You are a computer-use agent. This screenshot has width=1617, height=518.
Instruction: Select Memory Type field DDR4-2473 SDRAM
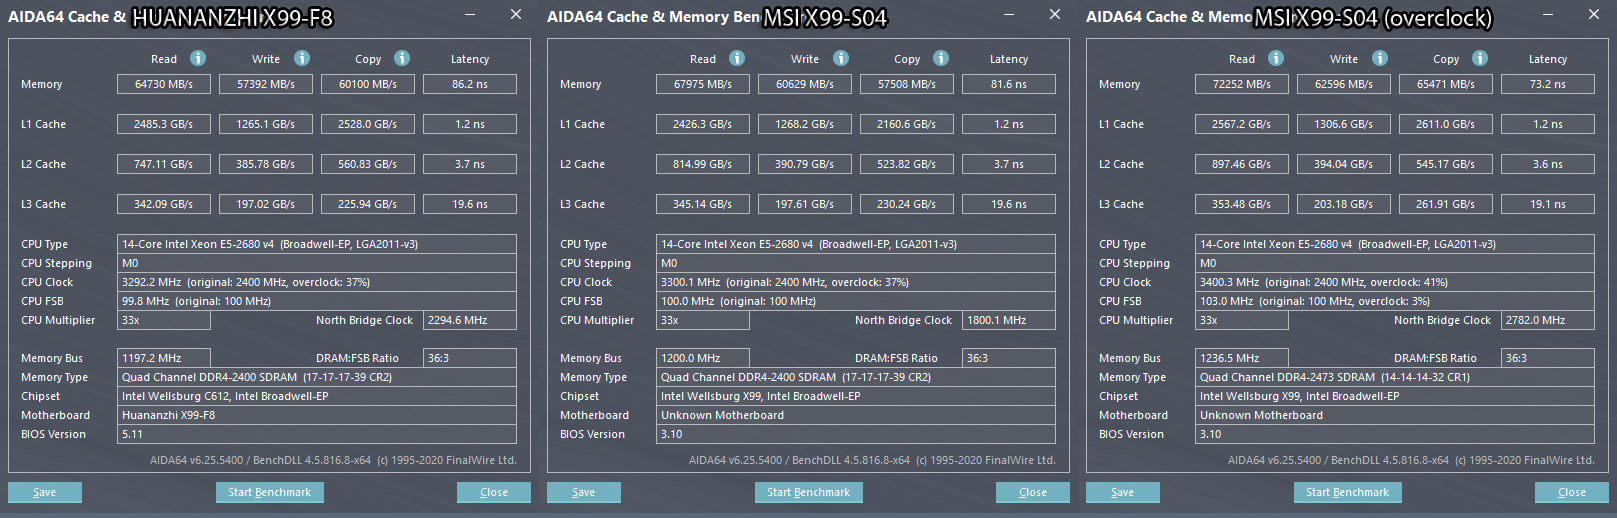click(x=1395, y=377)
